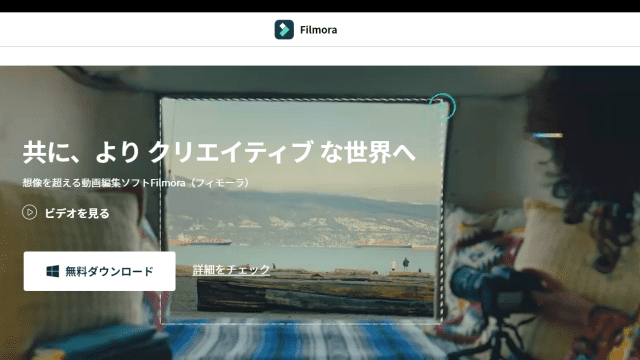
Task: Click the teal circular cursor ring
Action: (442, 107)
